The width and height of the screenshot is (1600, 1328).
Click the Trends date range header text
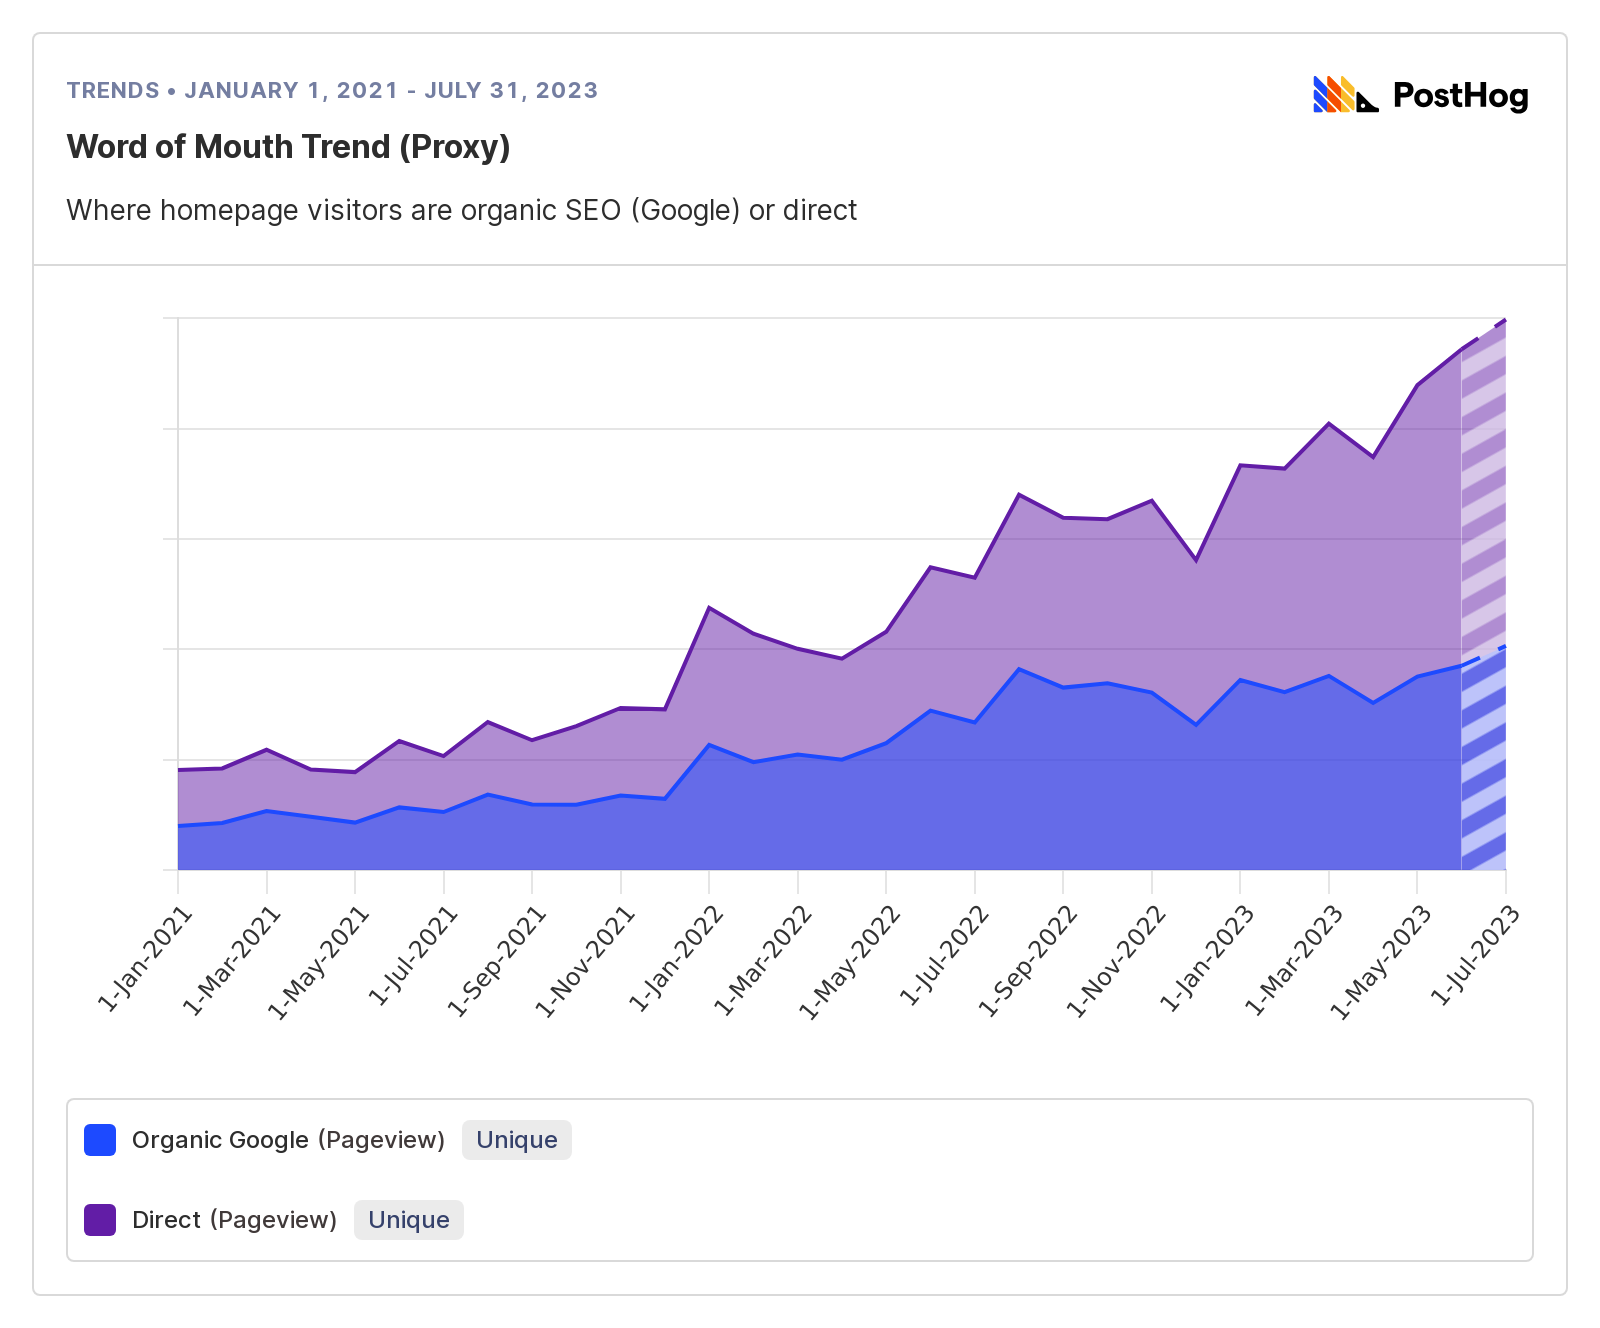[332, 90]
